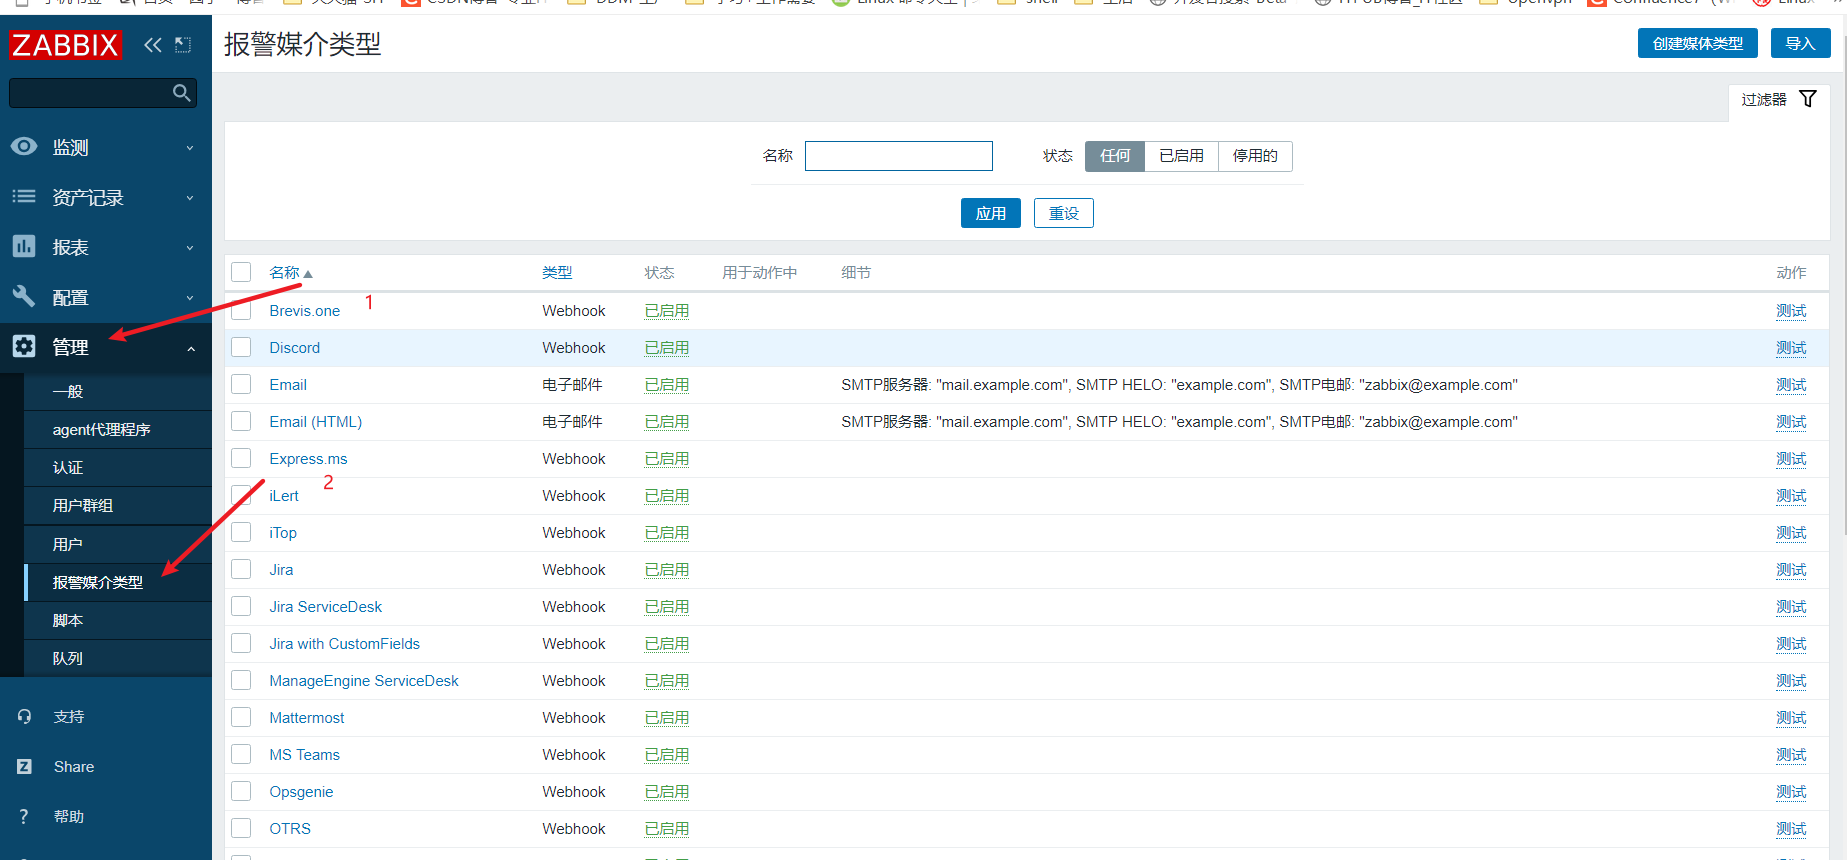This screenshot has height=860, width=1847.
Task: Click the Monitoring eye icon
Action: 24,147
